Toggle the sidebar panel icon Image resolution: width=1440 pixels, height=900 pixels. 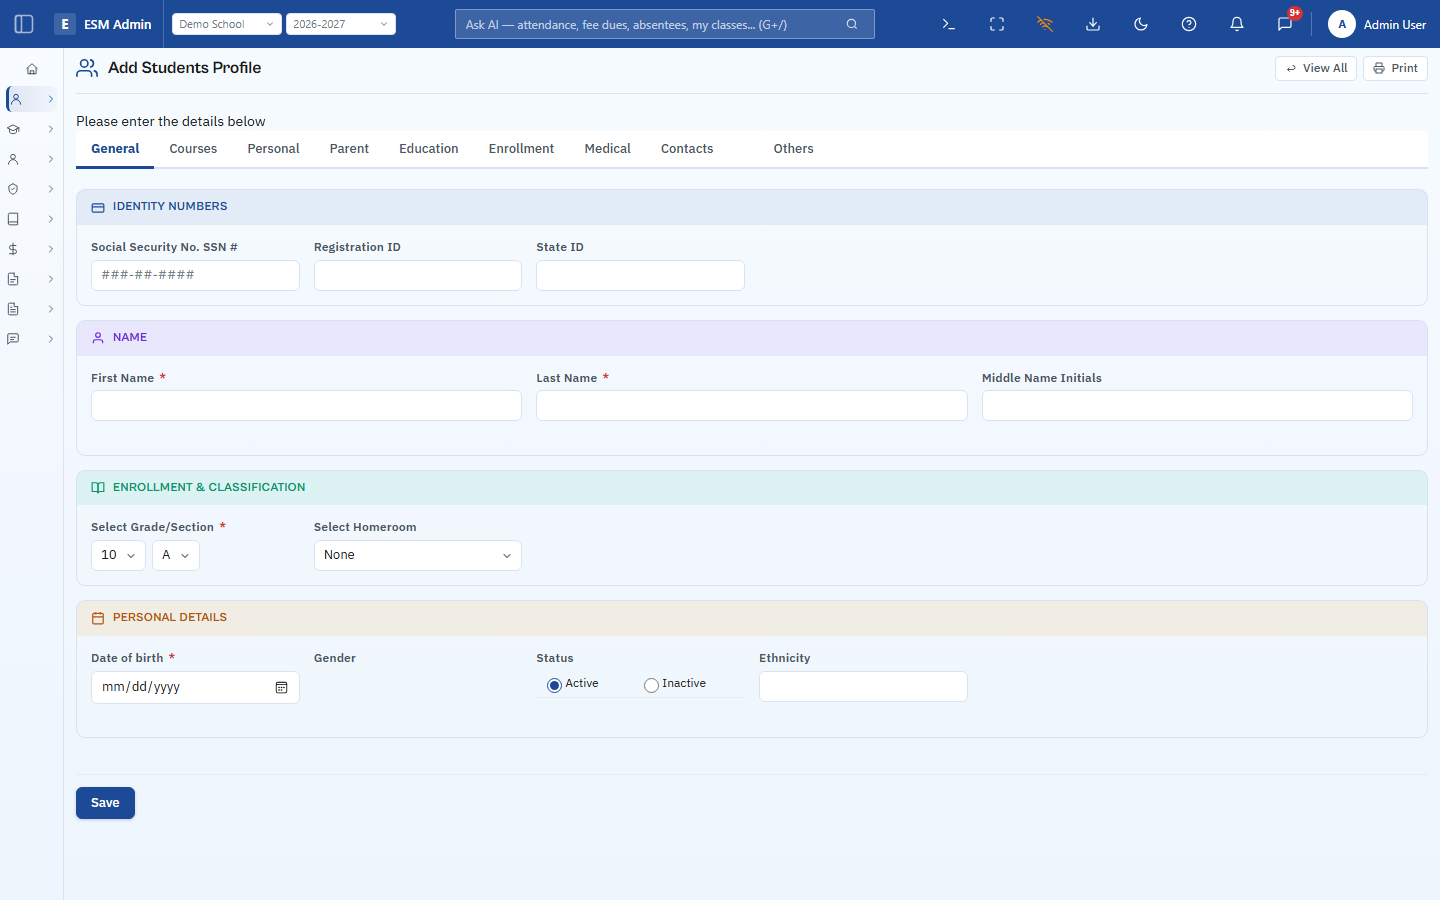pyautogui.click(x=24, y=24)
